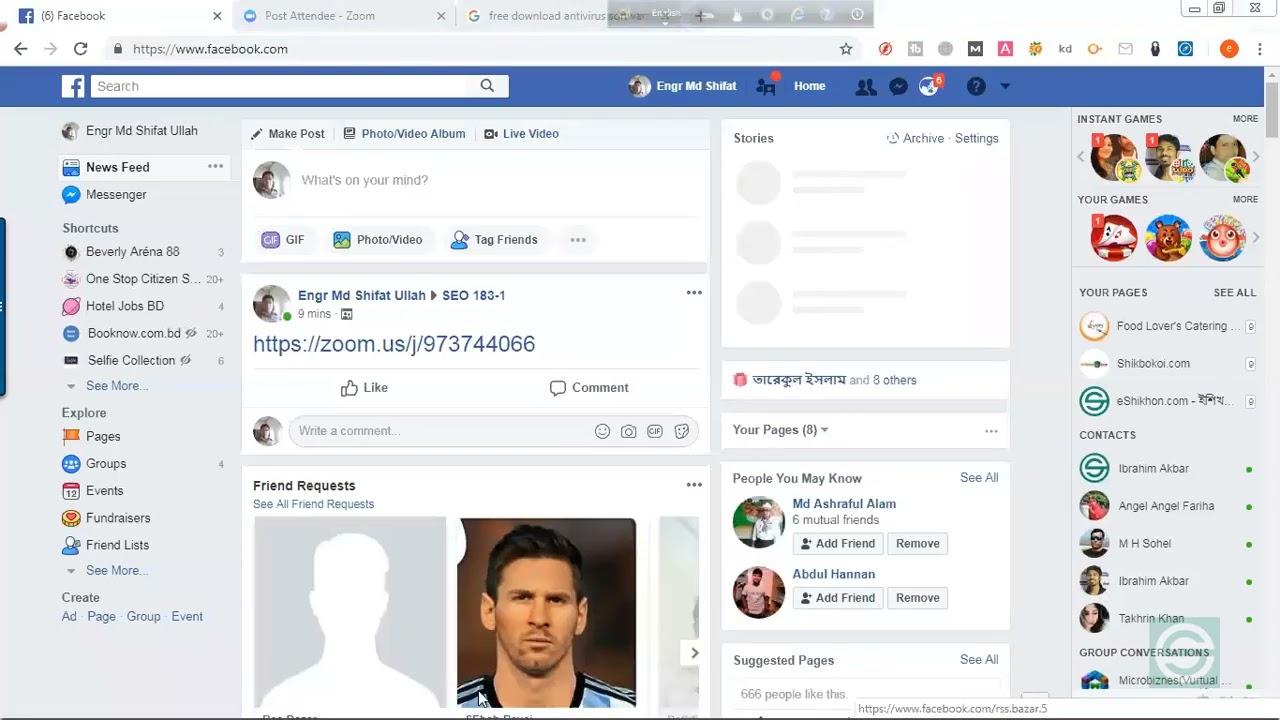Open account settings dropdown arrow
The width and height of the screenshot is (1280, 720).
[1005, 87]
